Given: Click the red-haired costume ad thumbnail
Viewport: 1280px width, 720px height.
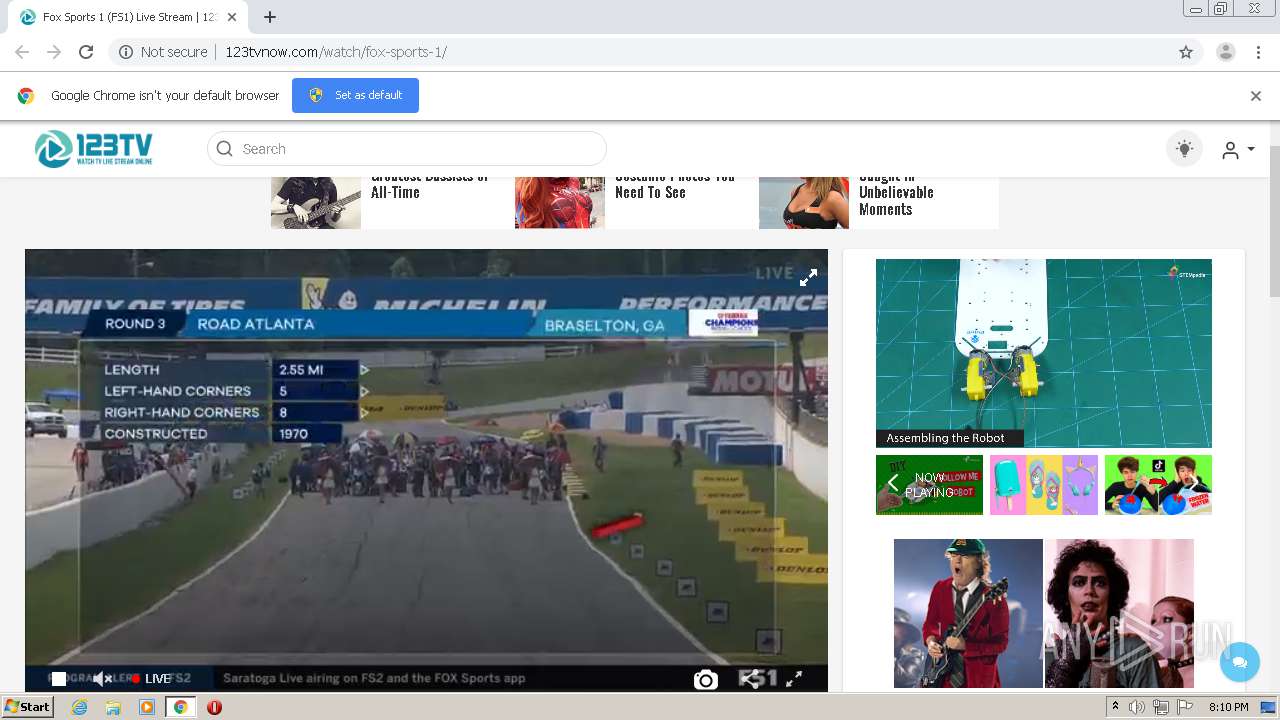Looking at the screenshot, I should pyautogui.click(x=560, y=202).
